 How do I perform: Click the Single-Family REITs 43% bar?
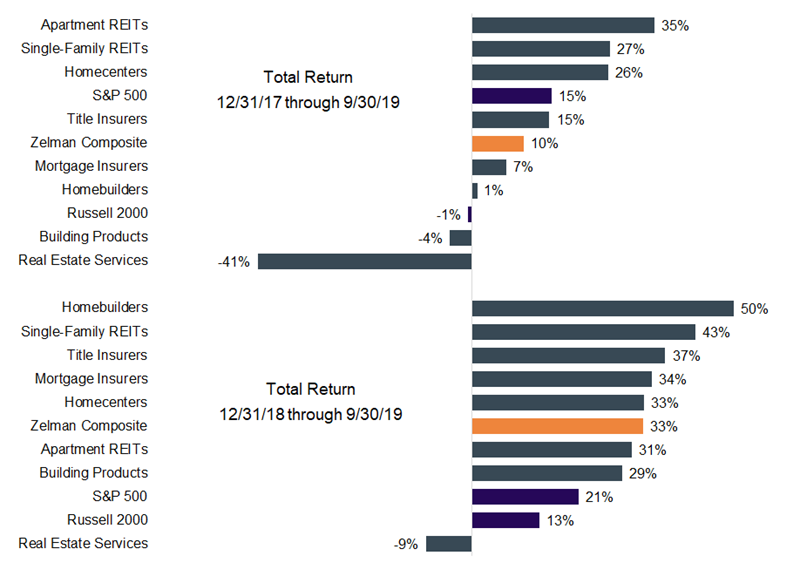coord(583,332)
